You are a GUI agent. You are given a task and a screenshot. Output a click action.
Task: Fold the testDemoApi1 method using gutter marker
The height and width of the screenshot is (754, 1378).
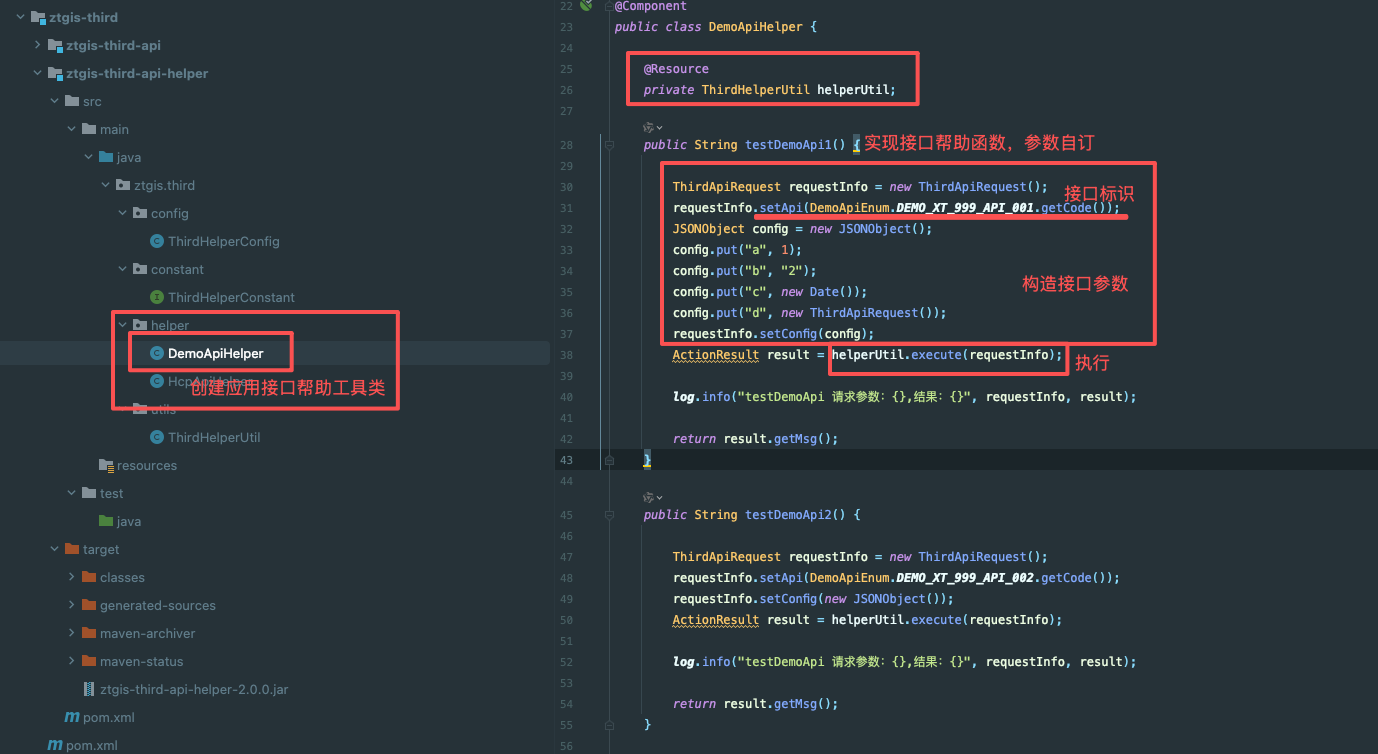[608, 145]
